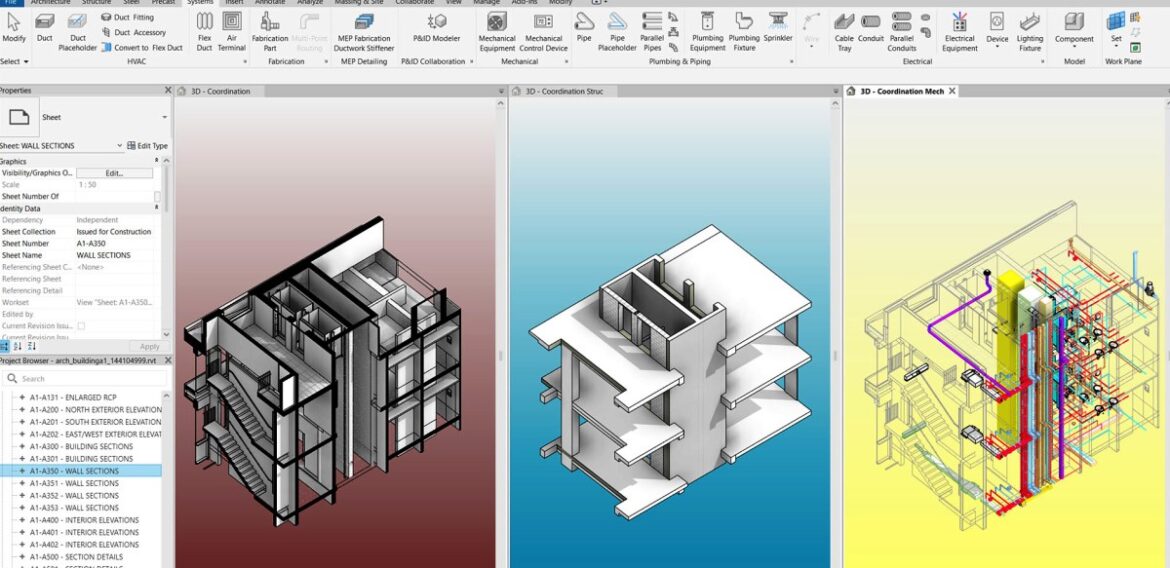Collapse the Graphics properties section
1170x568 pixels.
(157, 160)
